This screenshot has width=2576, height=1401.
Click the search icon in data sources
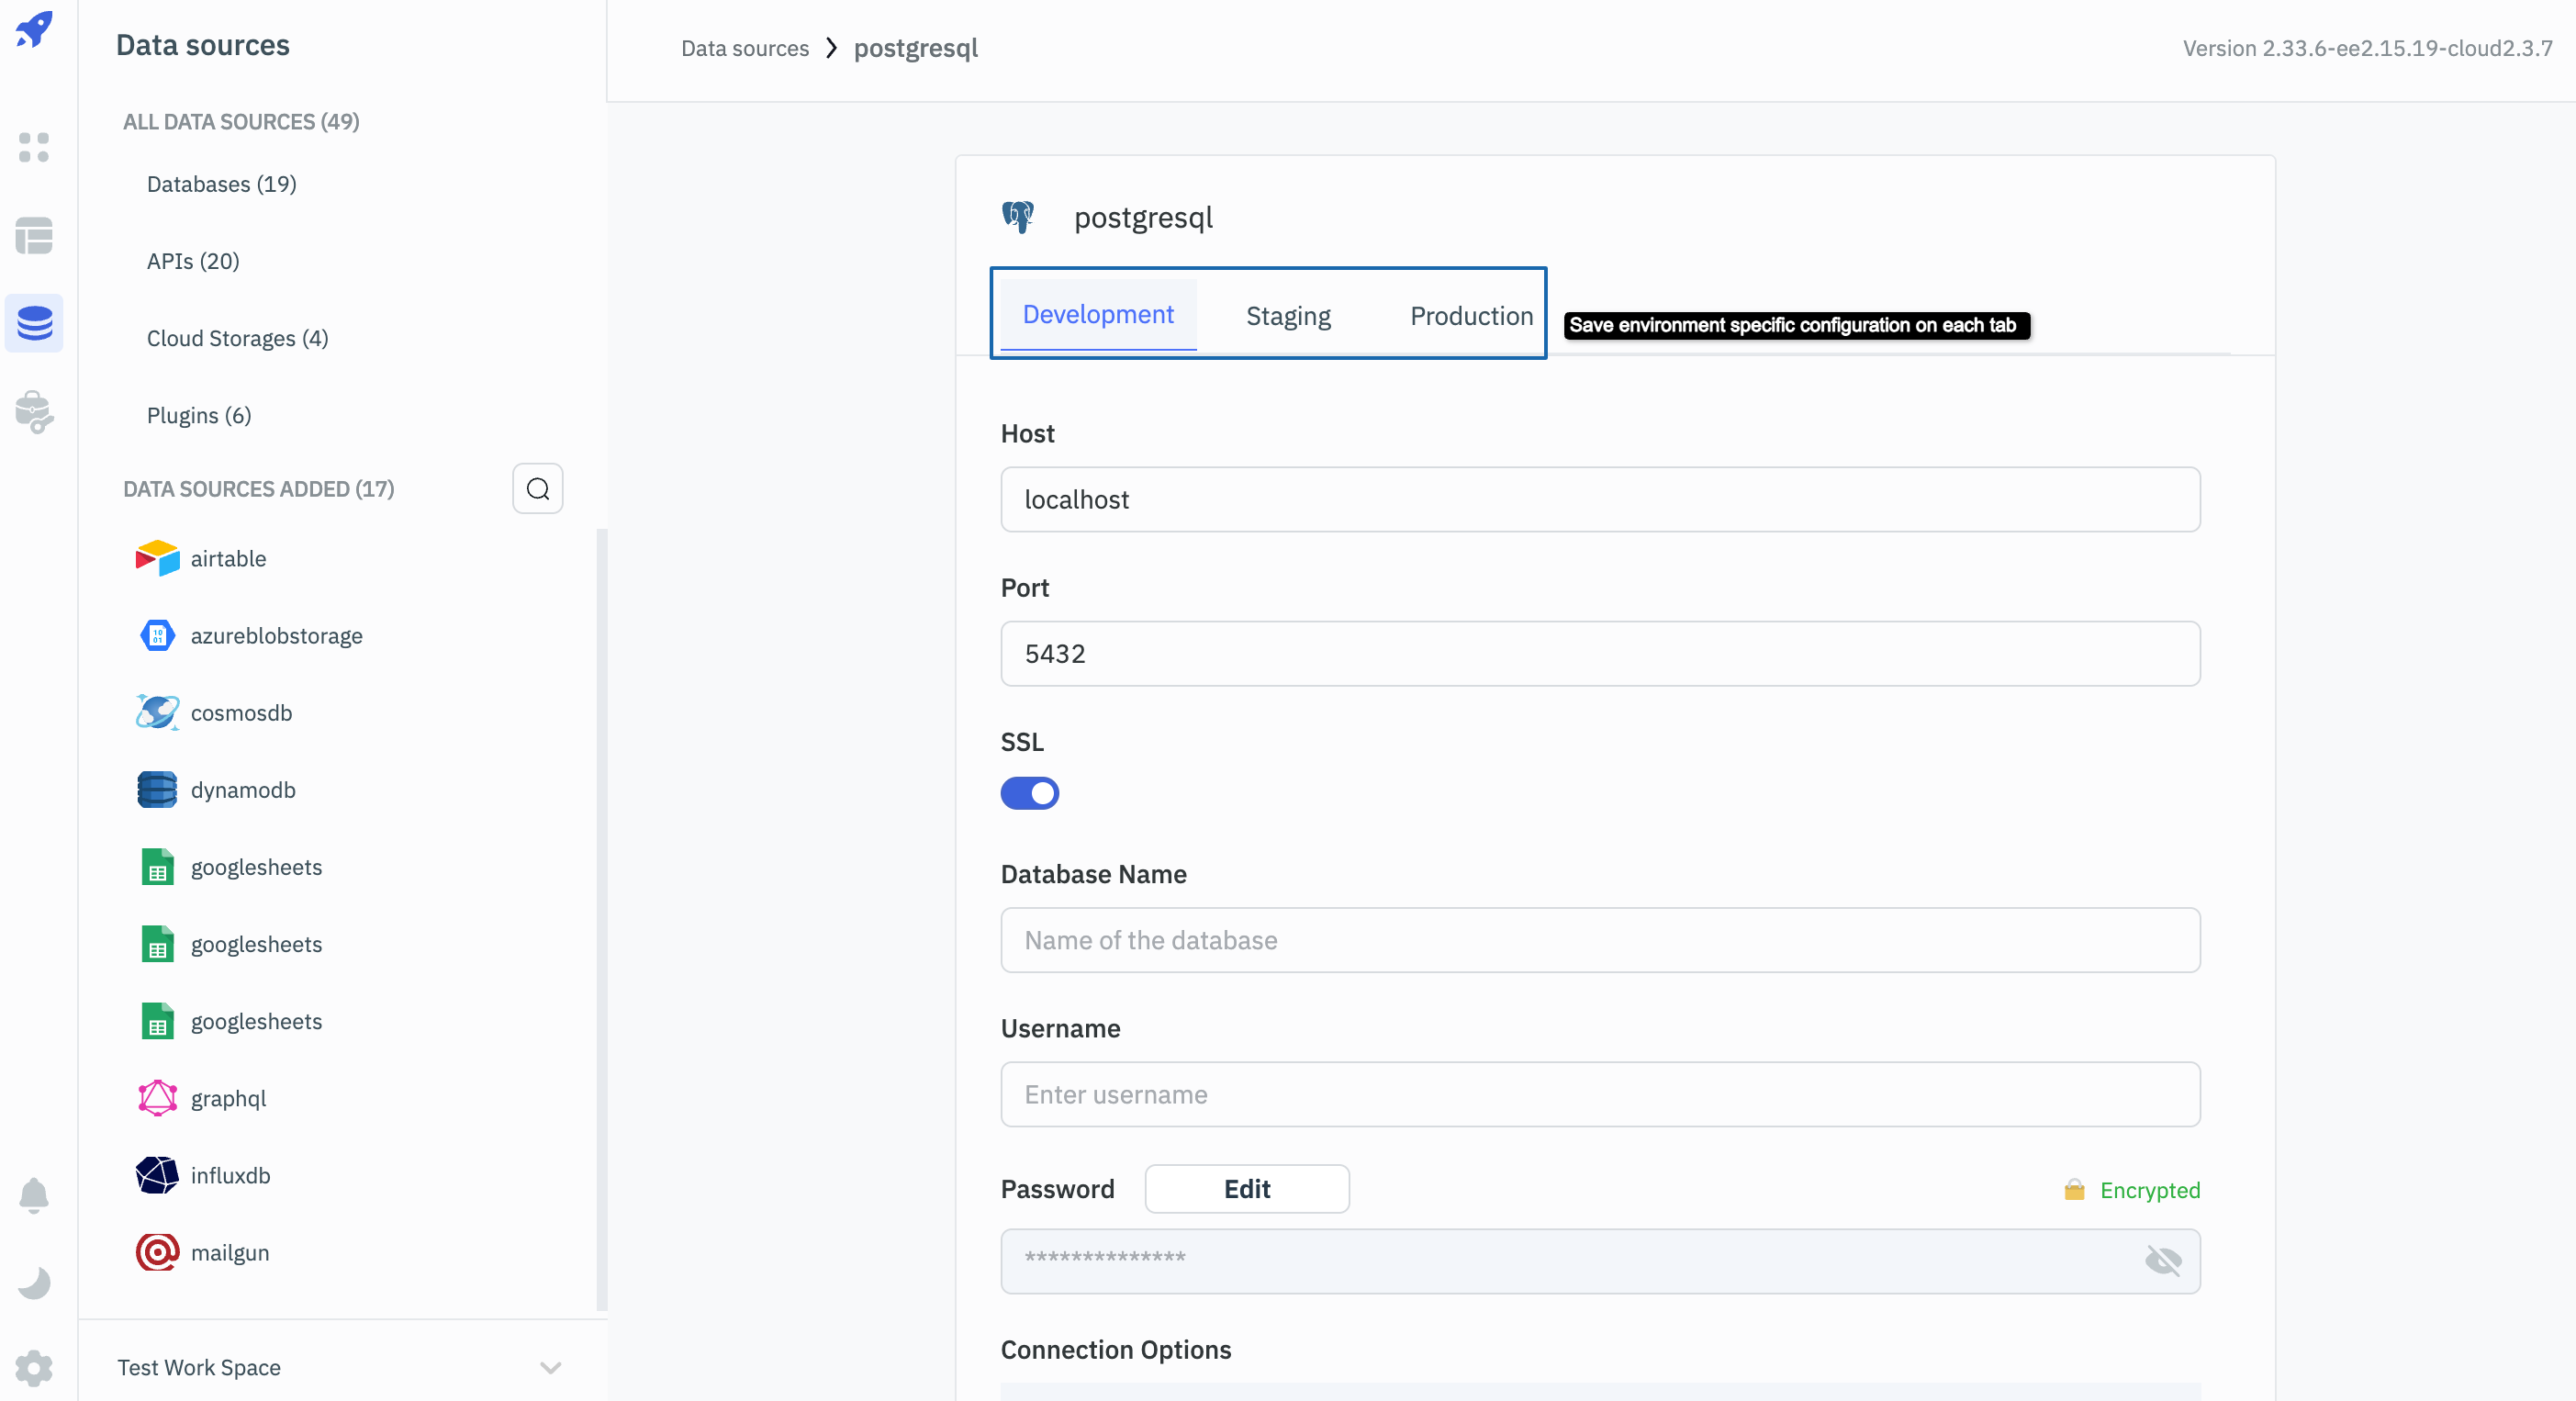pyautogui.click(x=536, y=490)
